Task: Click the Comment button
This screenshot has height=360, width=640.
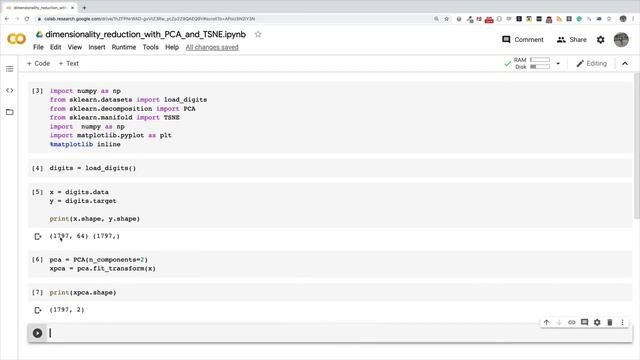Action: click(523, 40)
